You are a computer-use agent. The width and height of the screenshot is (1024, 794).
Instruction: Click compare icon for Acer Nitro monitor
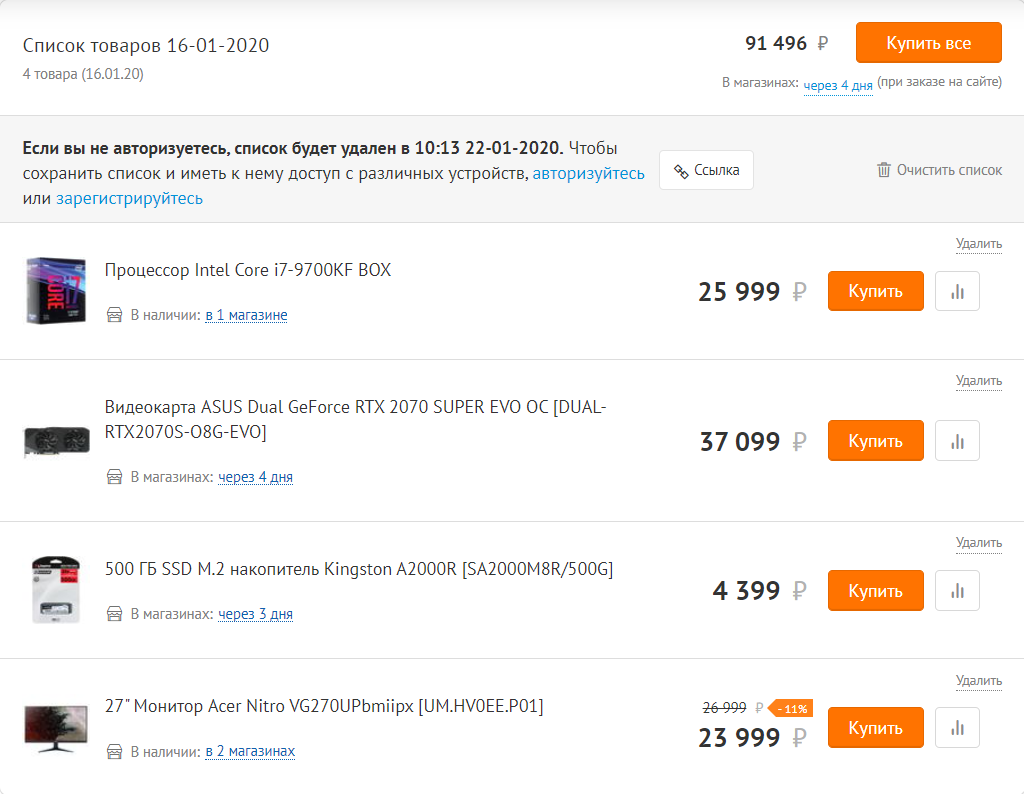pos(957,728)
